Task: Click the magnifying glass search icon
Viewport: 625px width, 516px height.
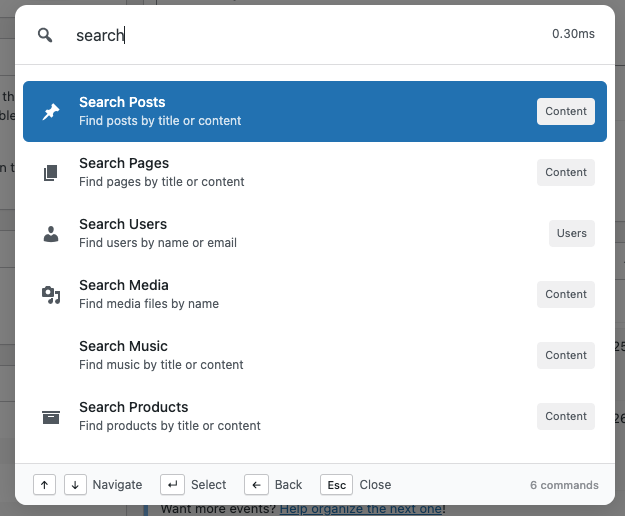Action: 45,35
